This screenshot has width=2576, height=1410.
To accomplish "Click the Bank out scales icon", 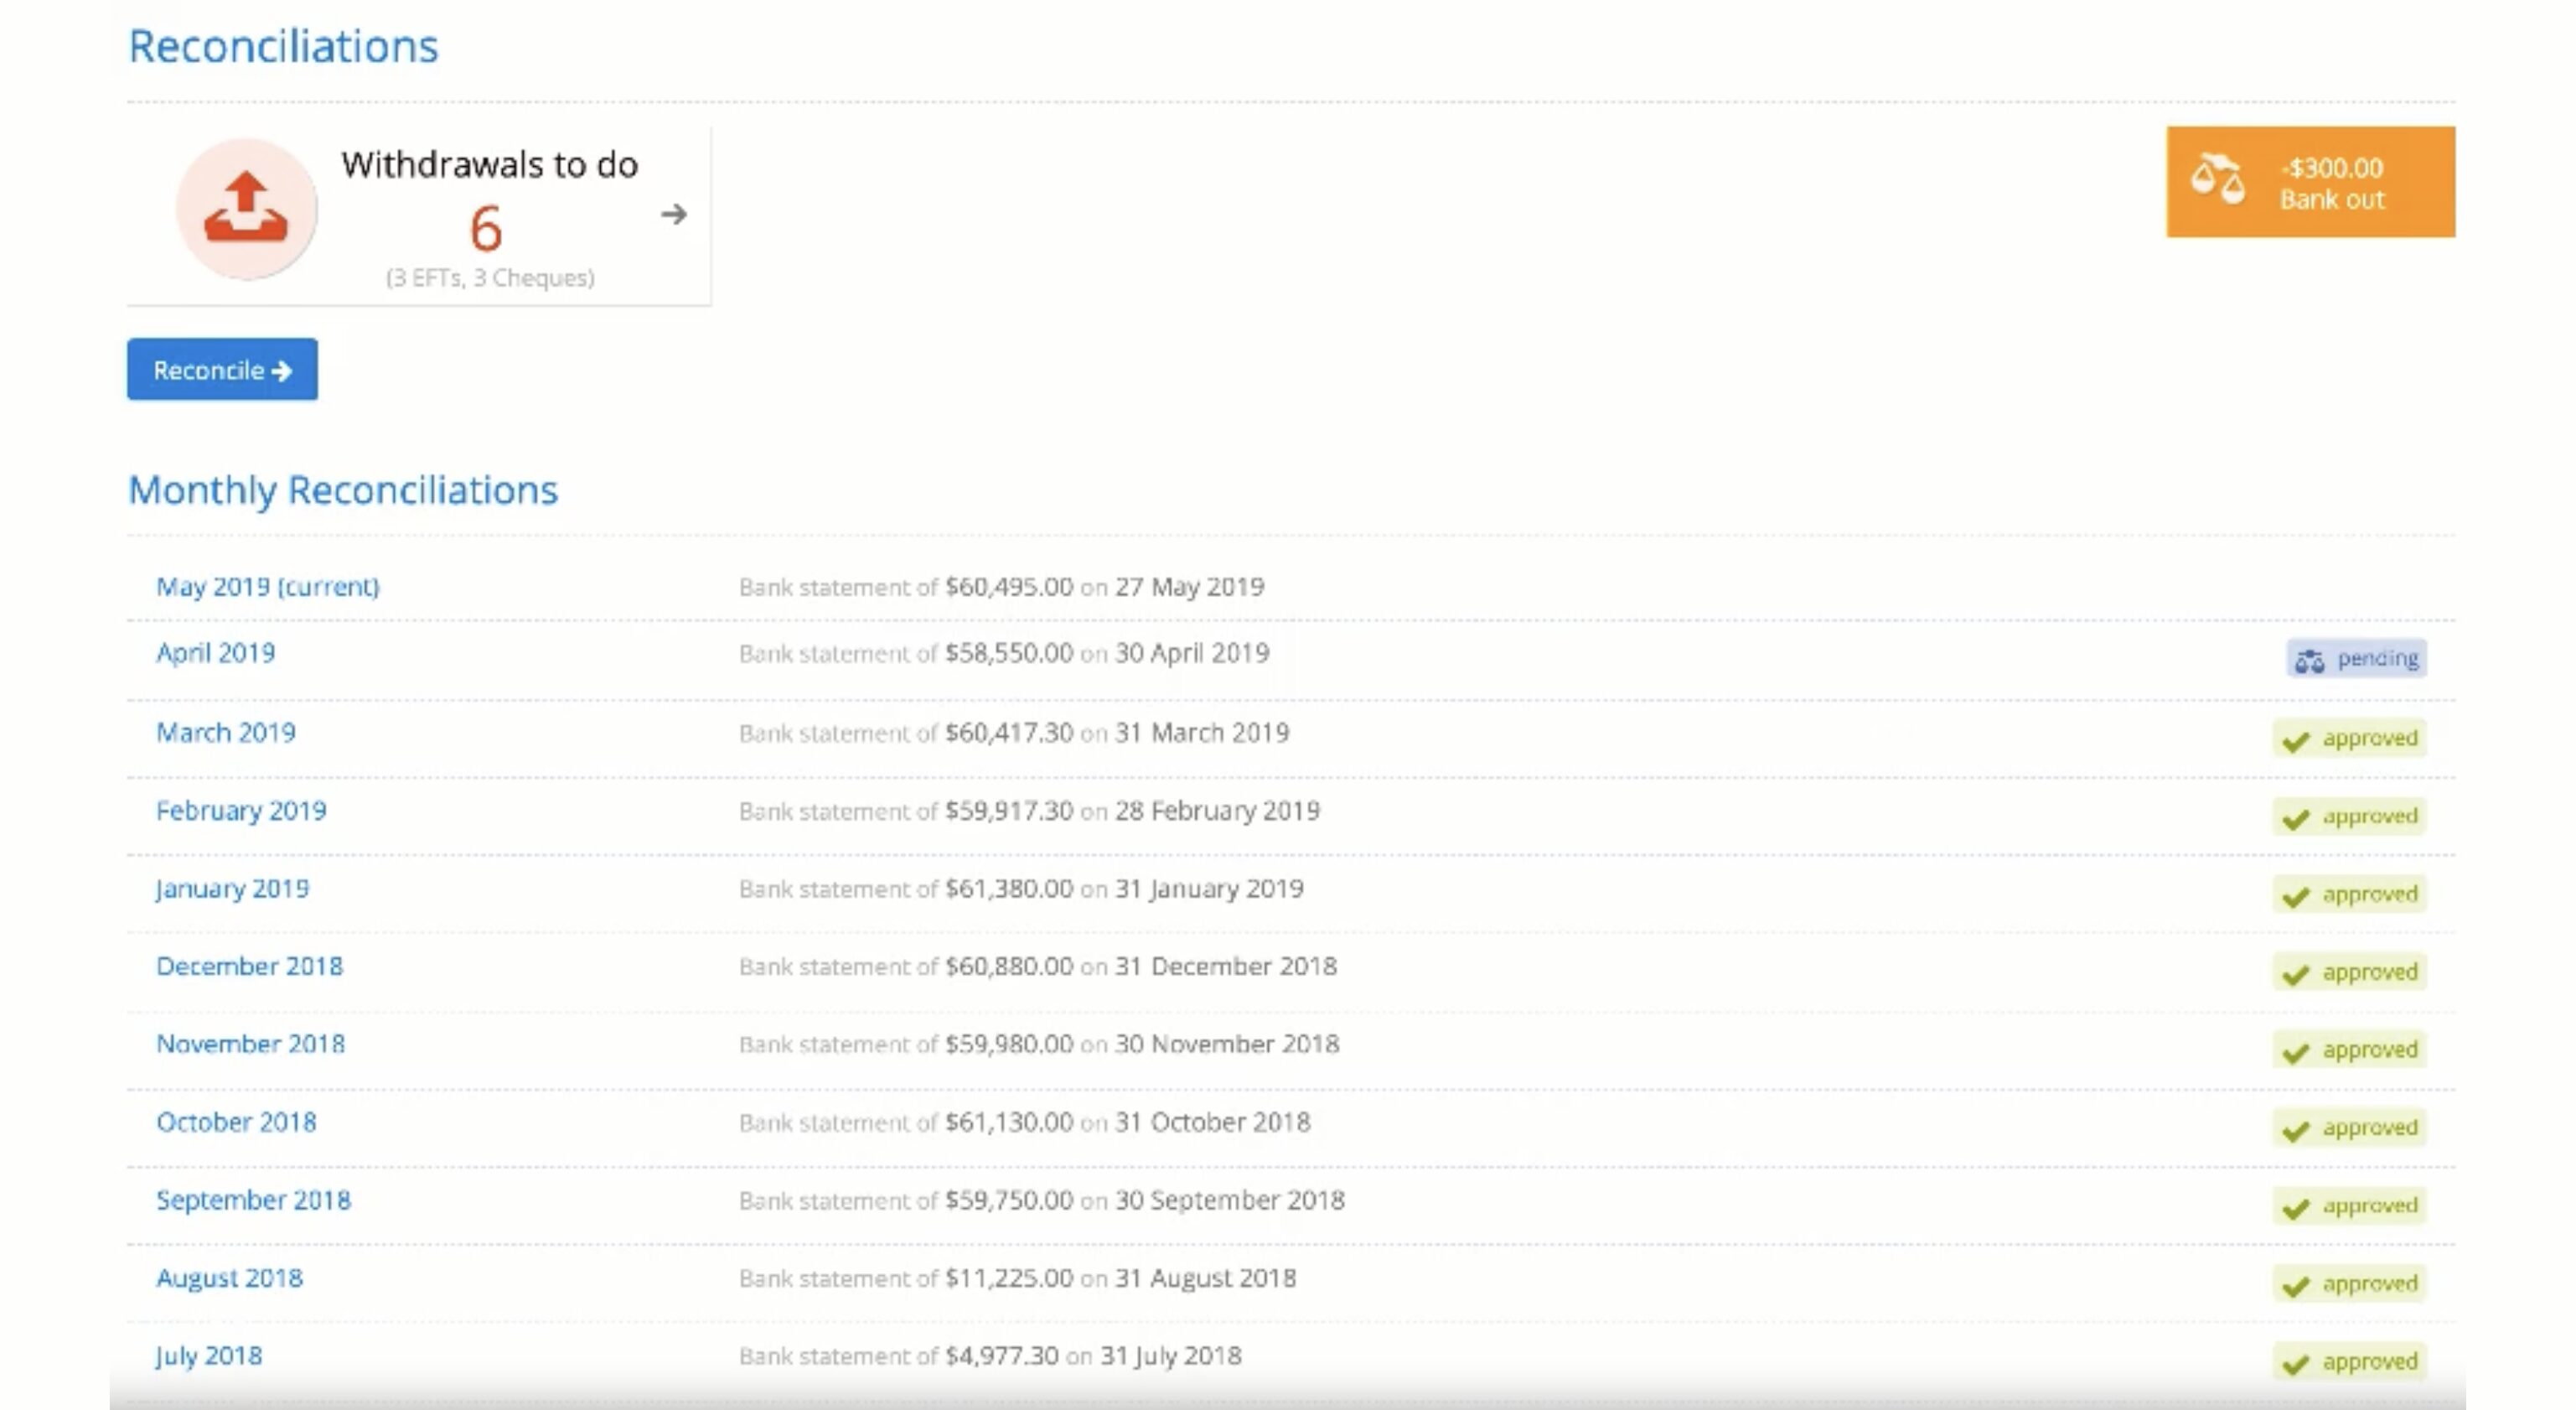I will 2218,180.
